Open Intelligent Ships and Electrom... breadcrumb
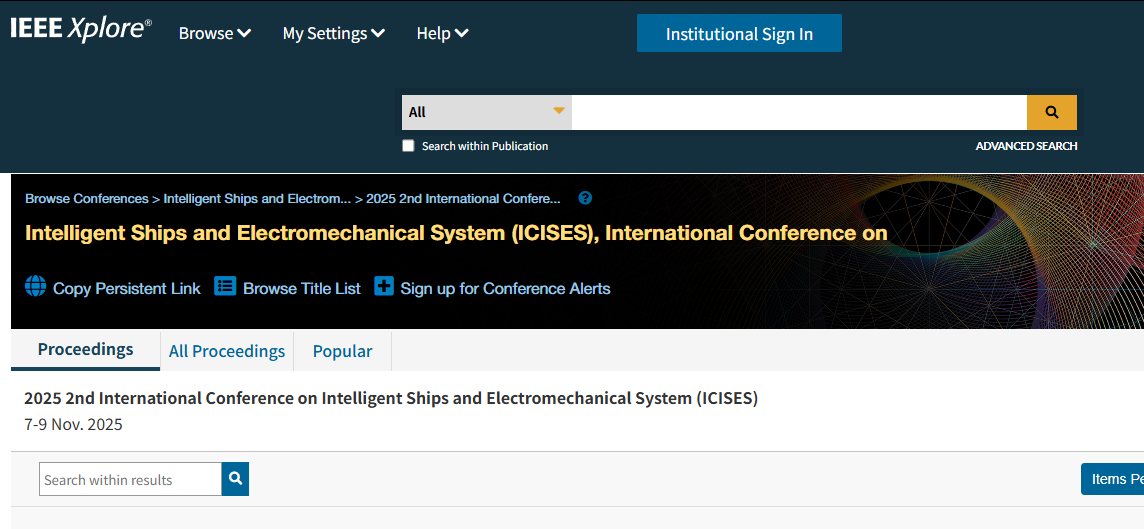 pos(257,198)
